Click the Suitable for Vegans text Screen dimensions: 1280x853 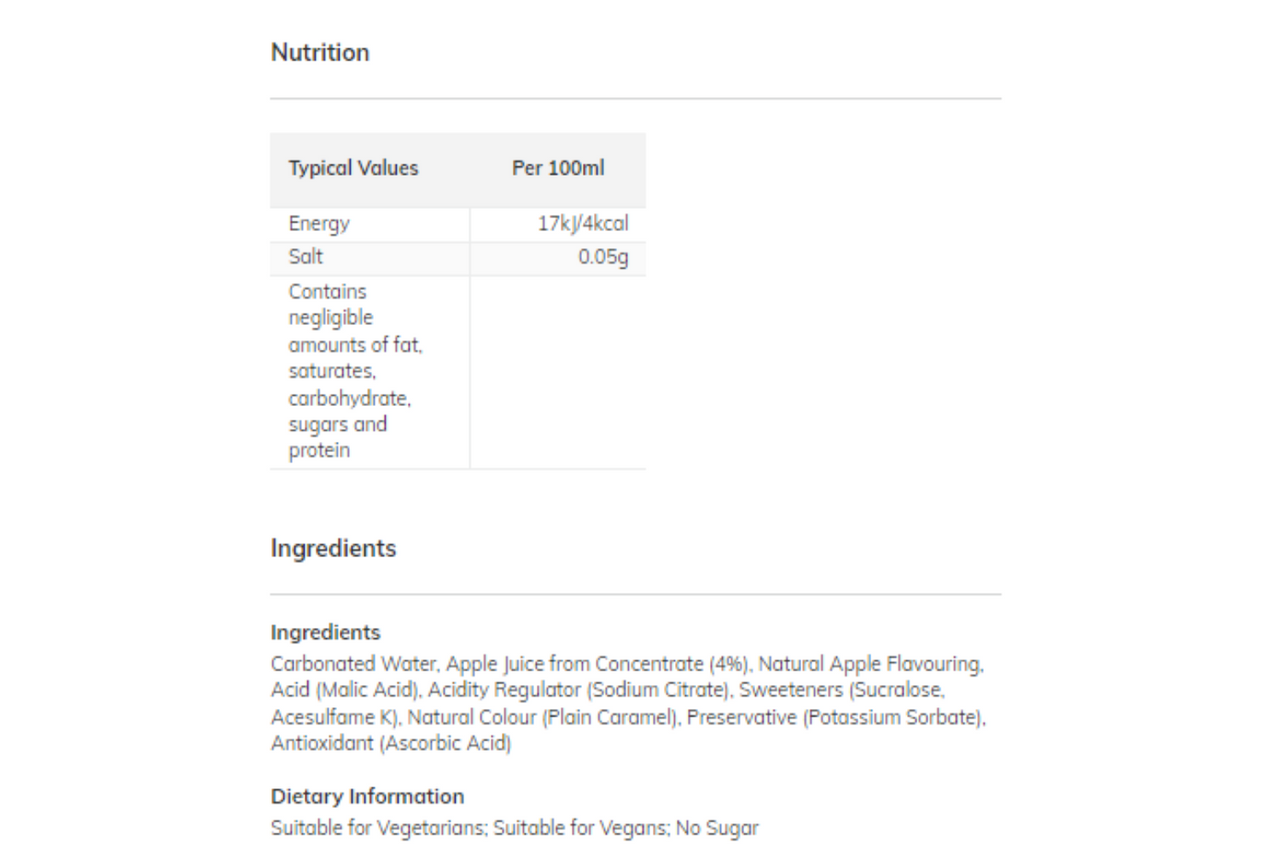tap(580, 828)
